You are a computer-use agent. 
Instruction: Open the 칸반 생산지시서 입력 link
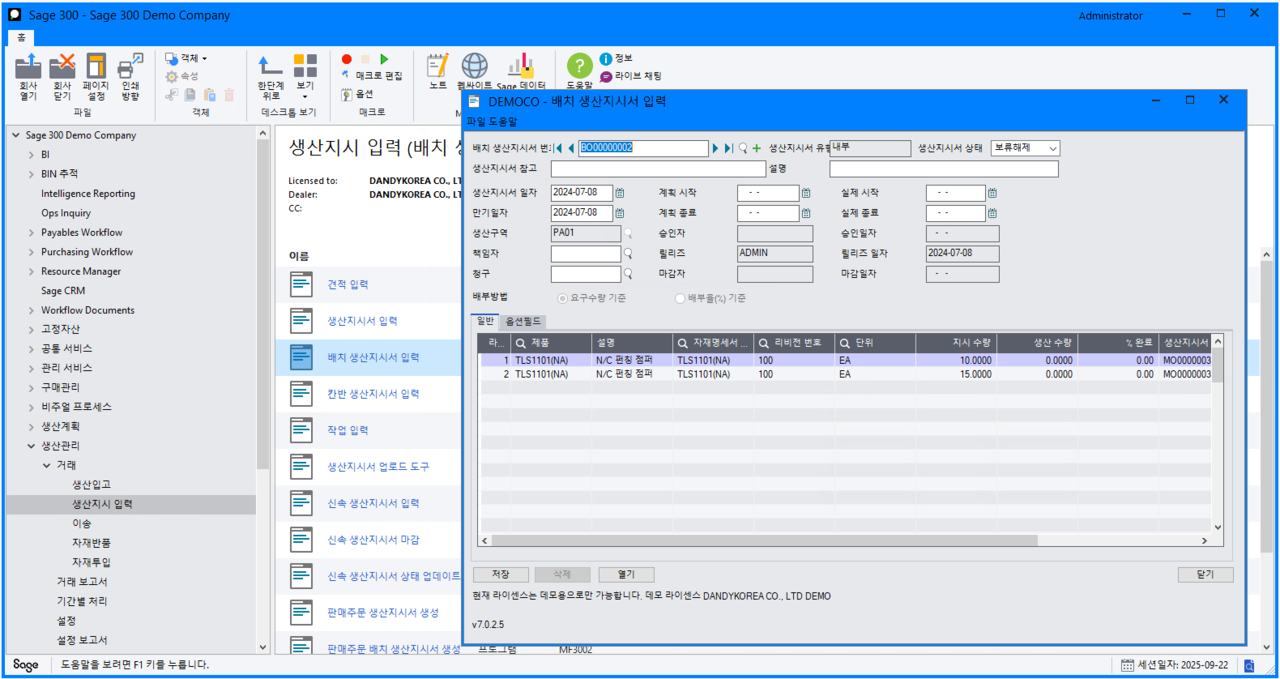coord(373,394)
